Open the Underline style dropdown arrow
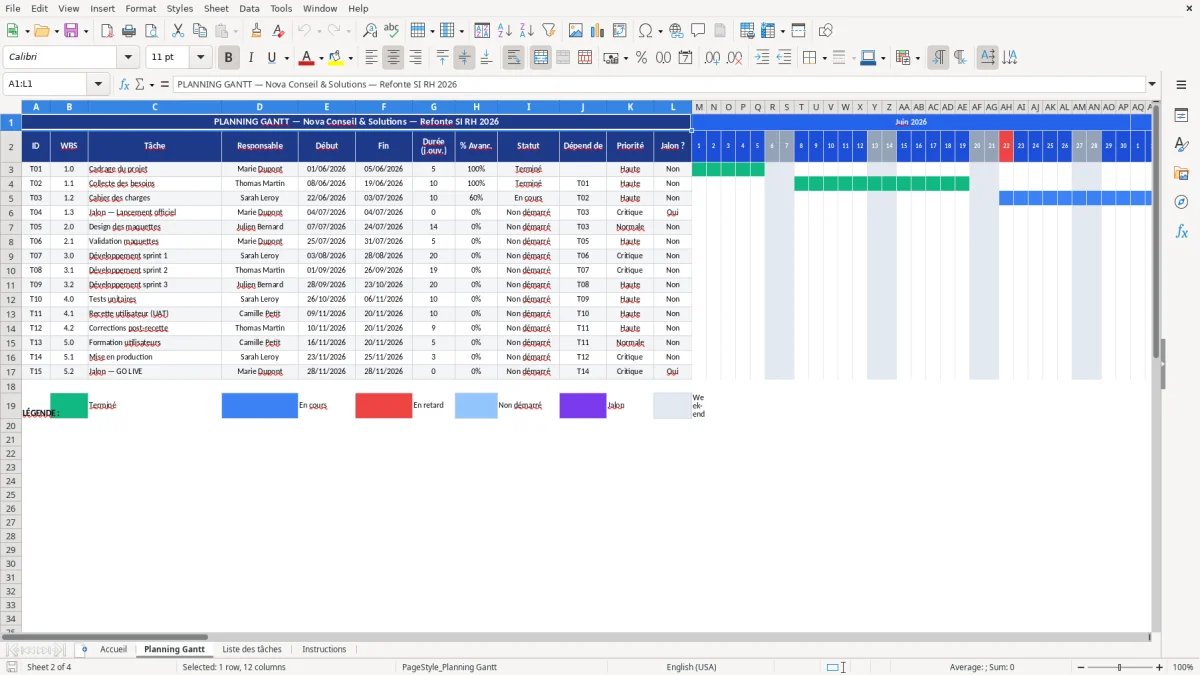 point(286,58)
